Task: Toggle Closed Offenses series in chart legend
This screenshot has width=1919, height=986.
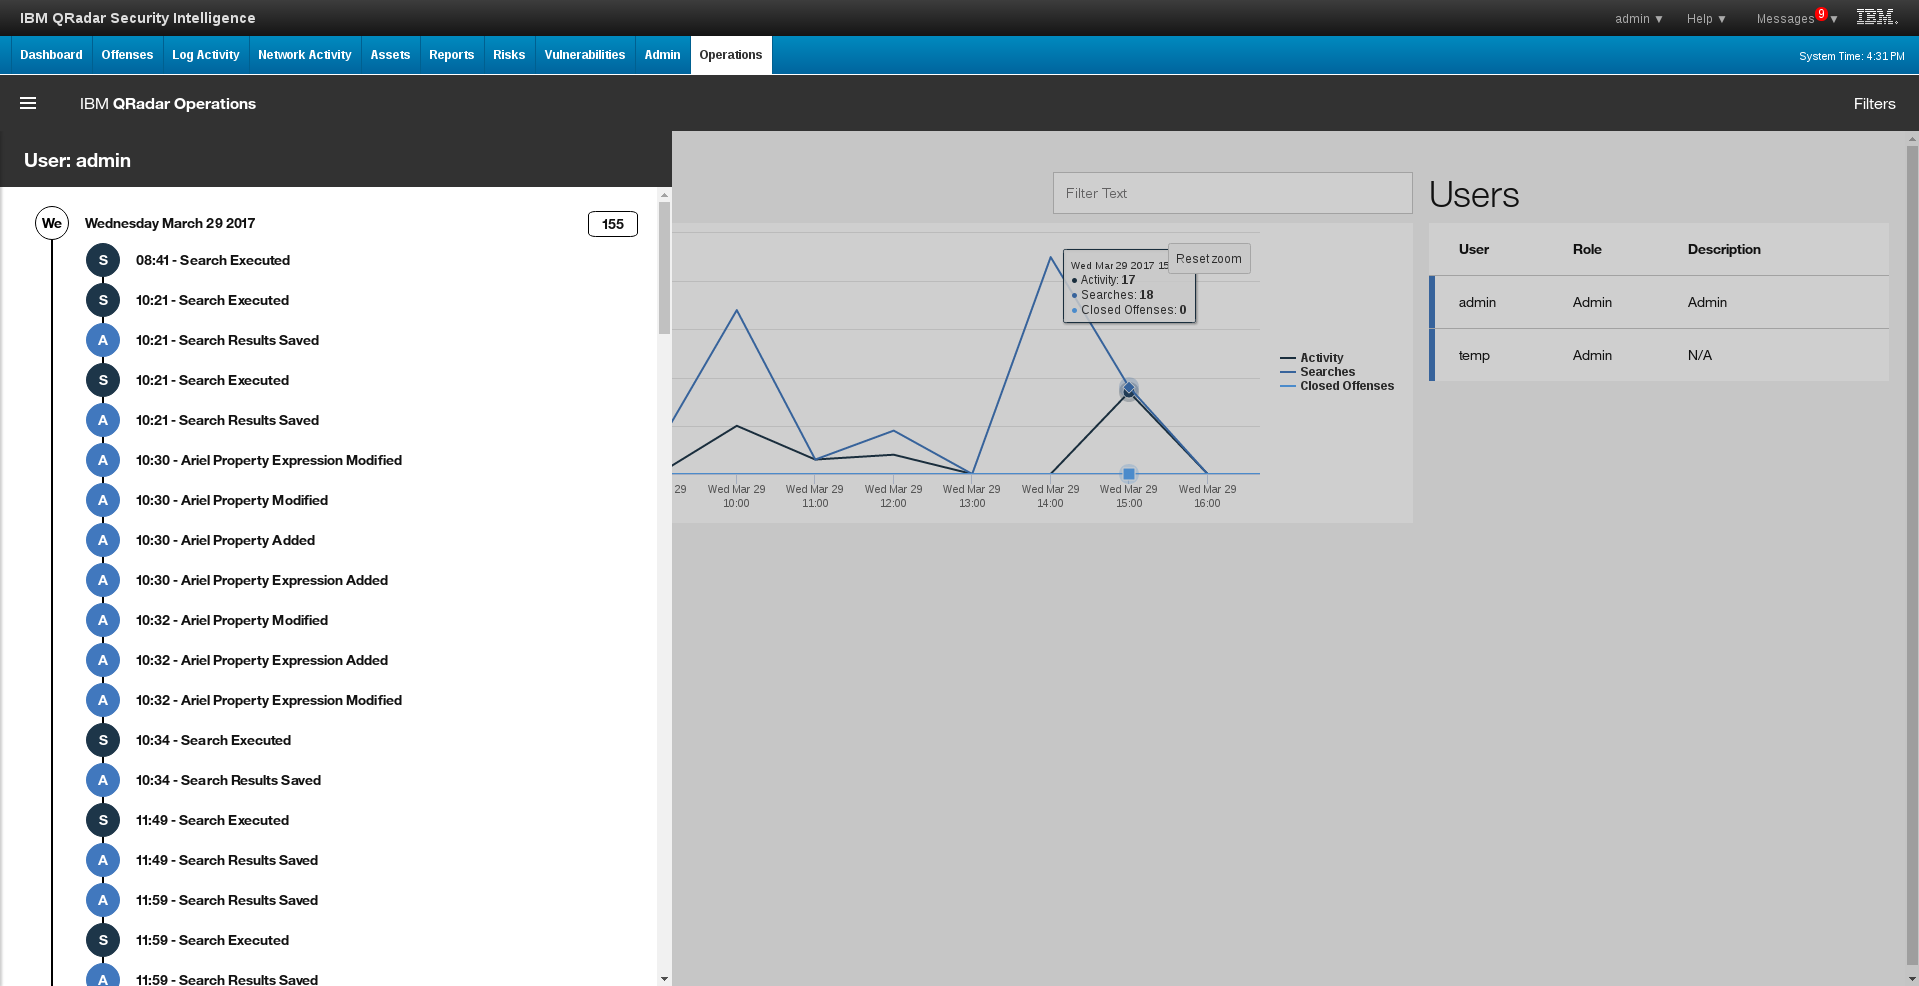Action: (1346, 386)
